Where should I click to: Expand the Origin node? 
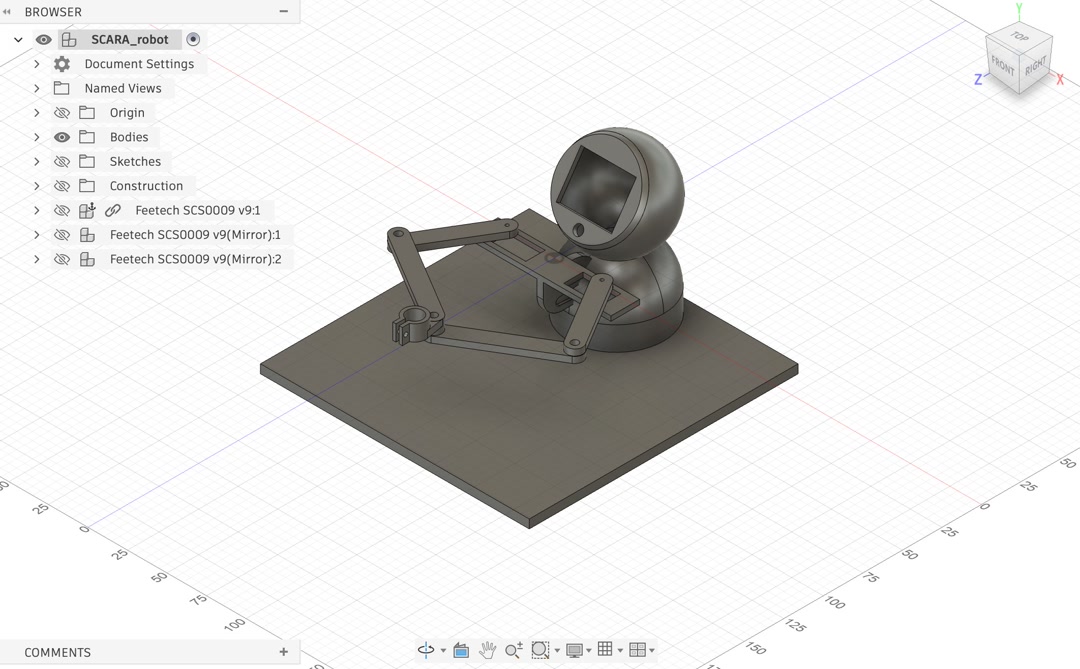pyautogui.click(x=37, y=113)
